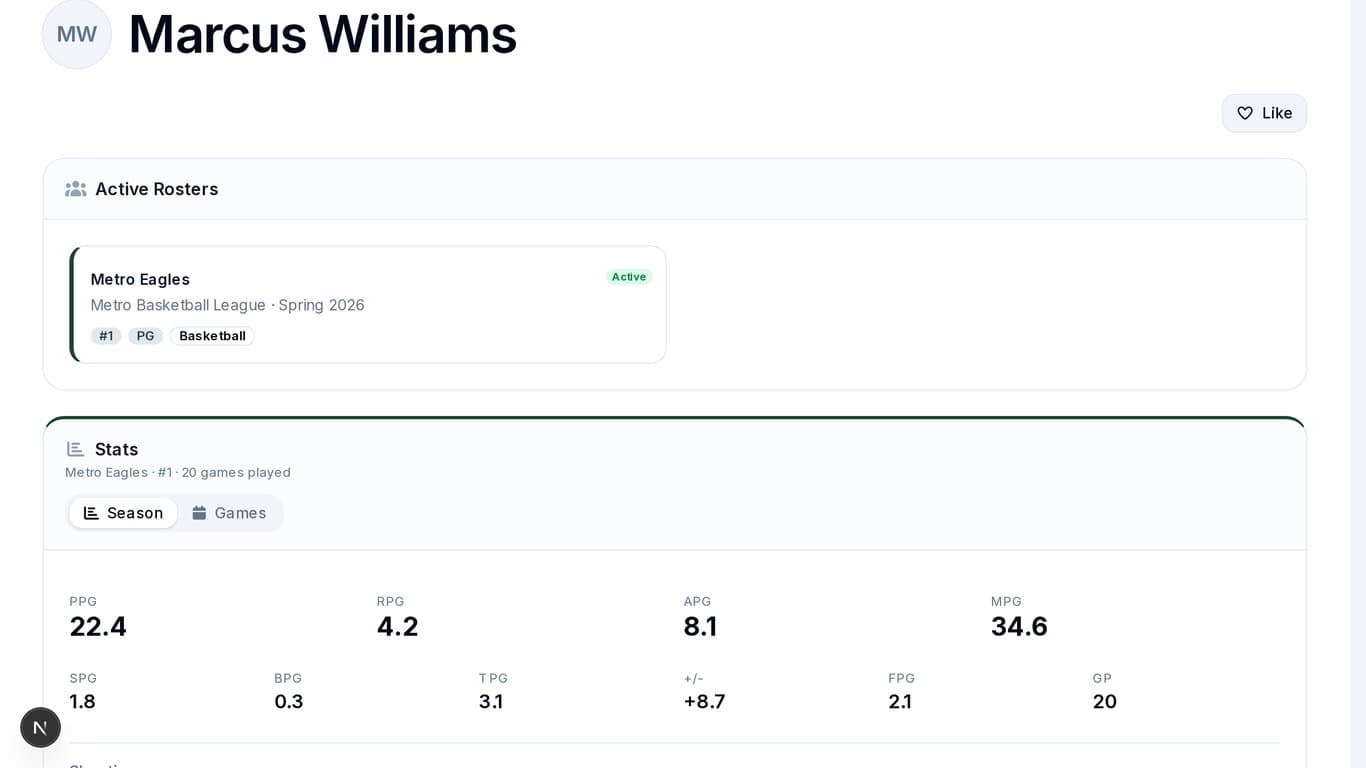This screenshot has height=768, width=1366.
Task: Click the PG position tag
Action: point(146,336)
